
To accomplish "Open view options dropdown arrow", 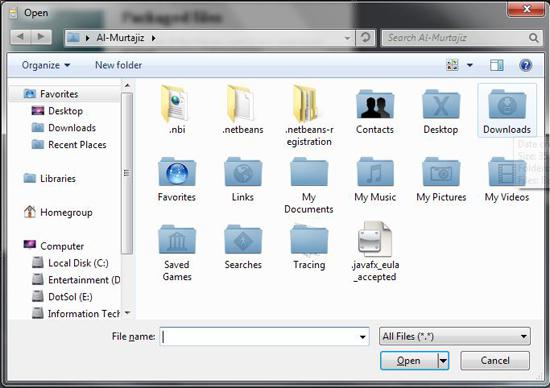I will [470, 65].
